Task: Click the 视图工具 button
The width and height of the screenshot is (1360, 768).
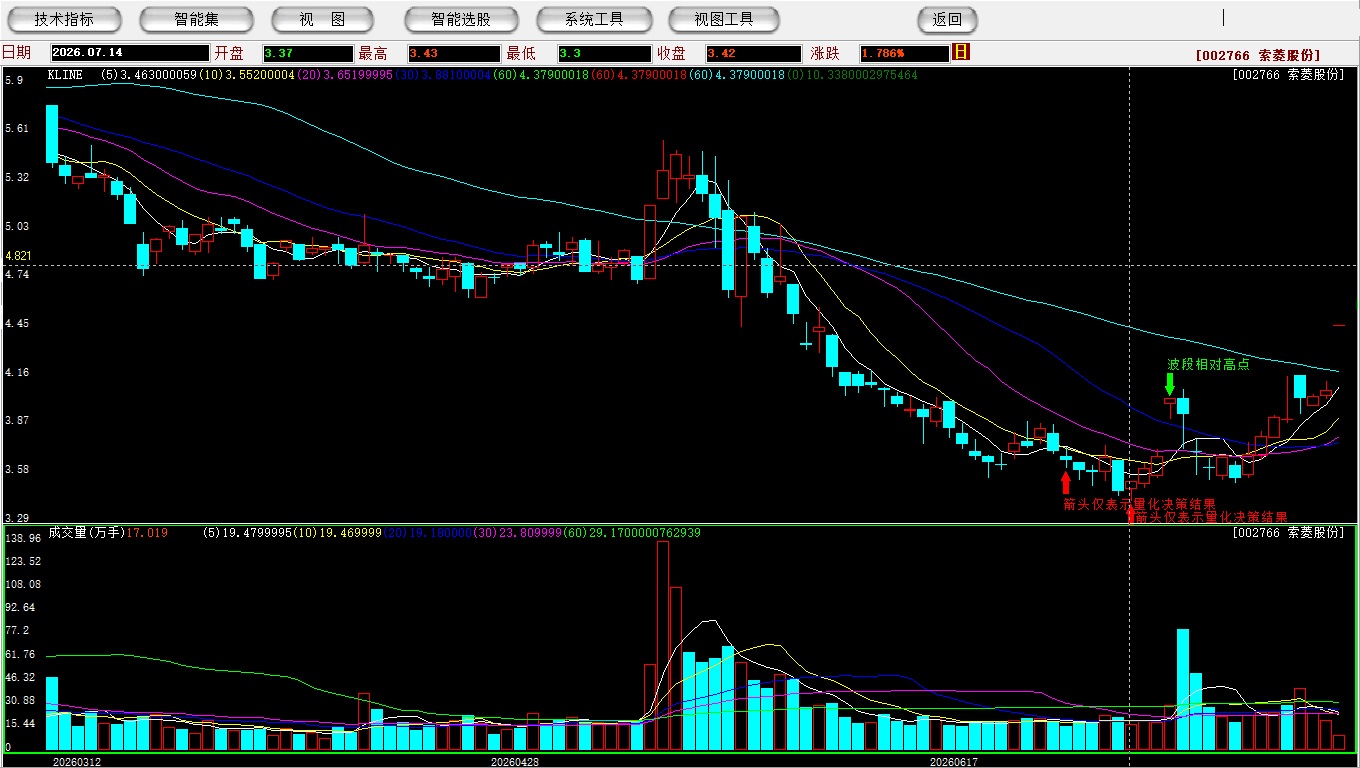Action: [725, 19]
